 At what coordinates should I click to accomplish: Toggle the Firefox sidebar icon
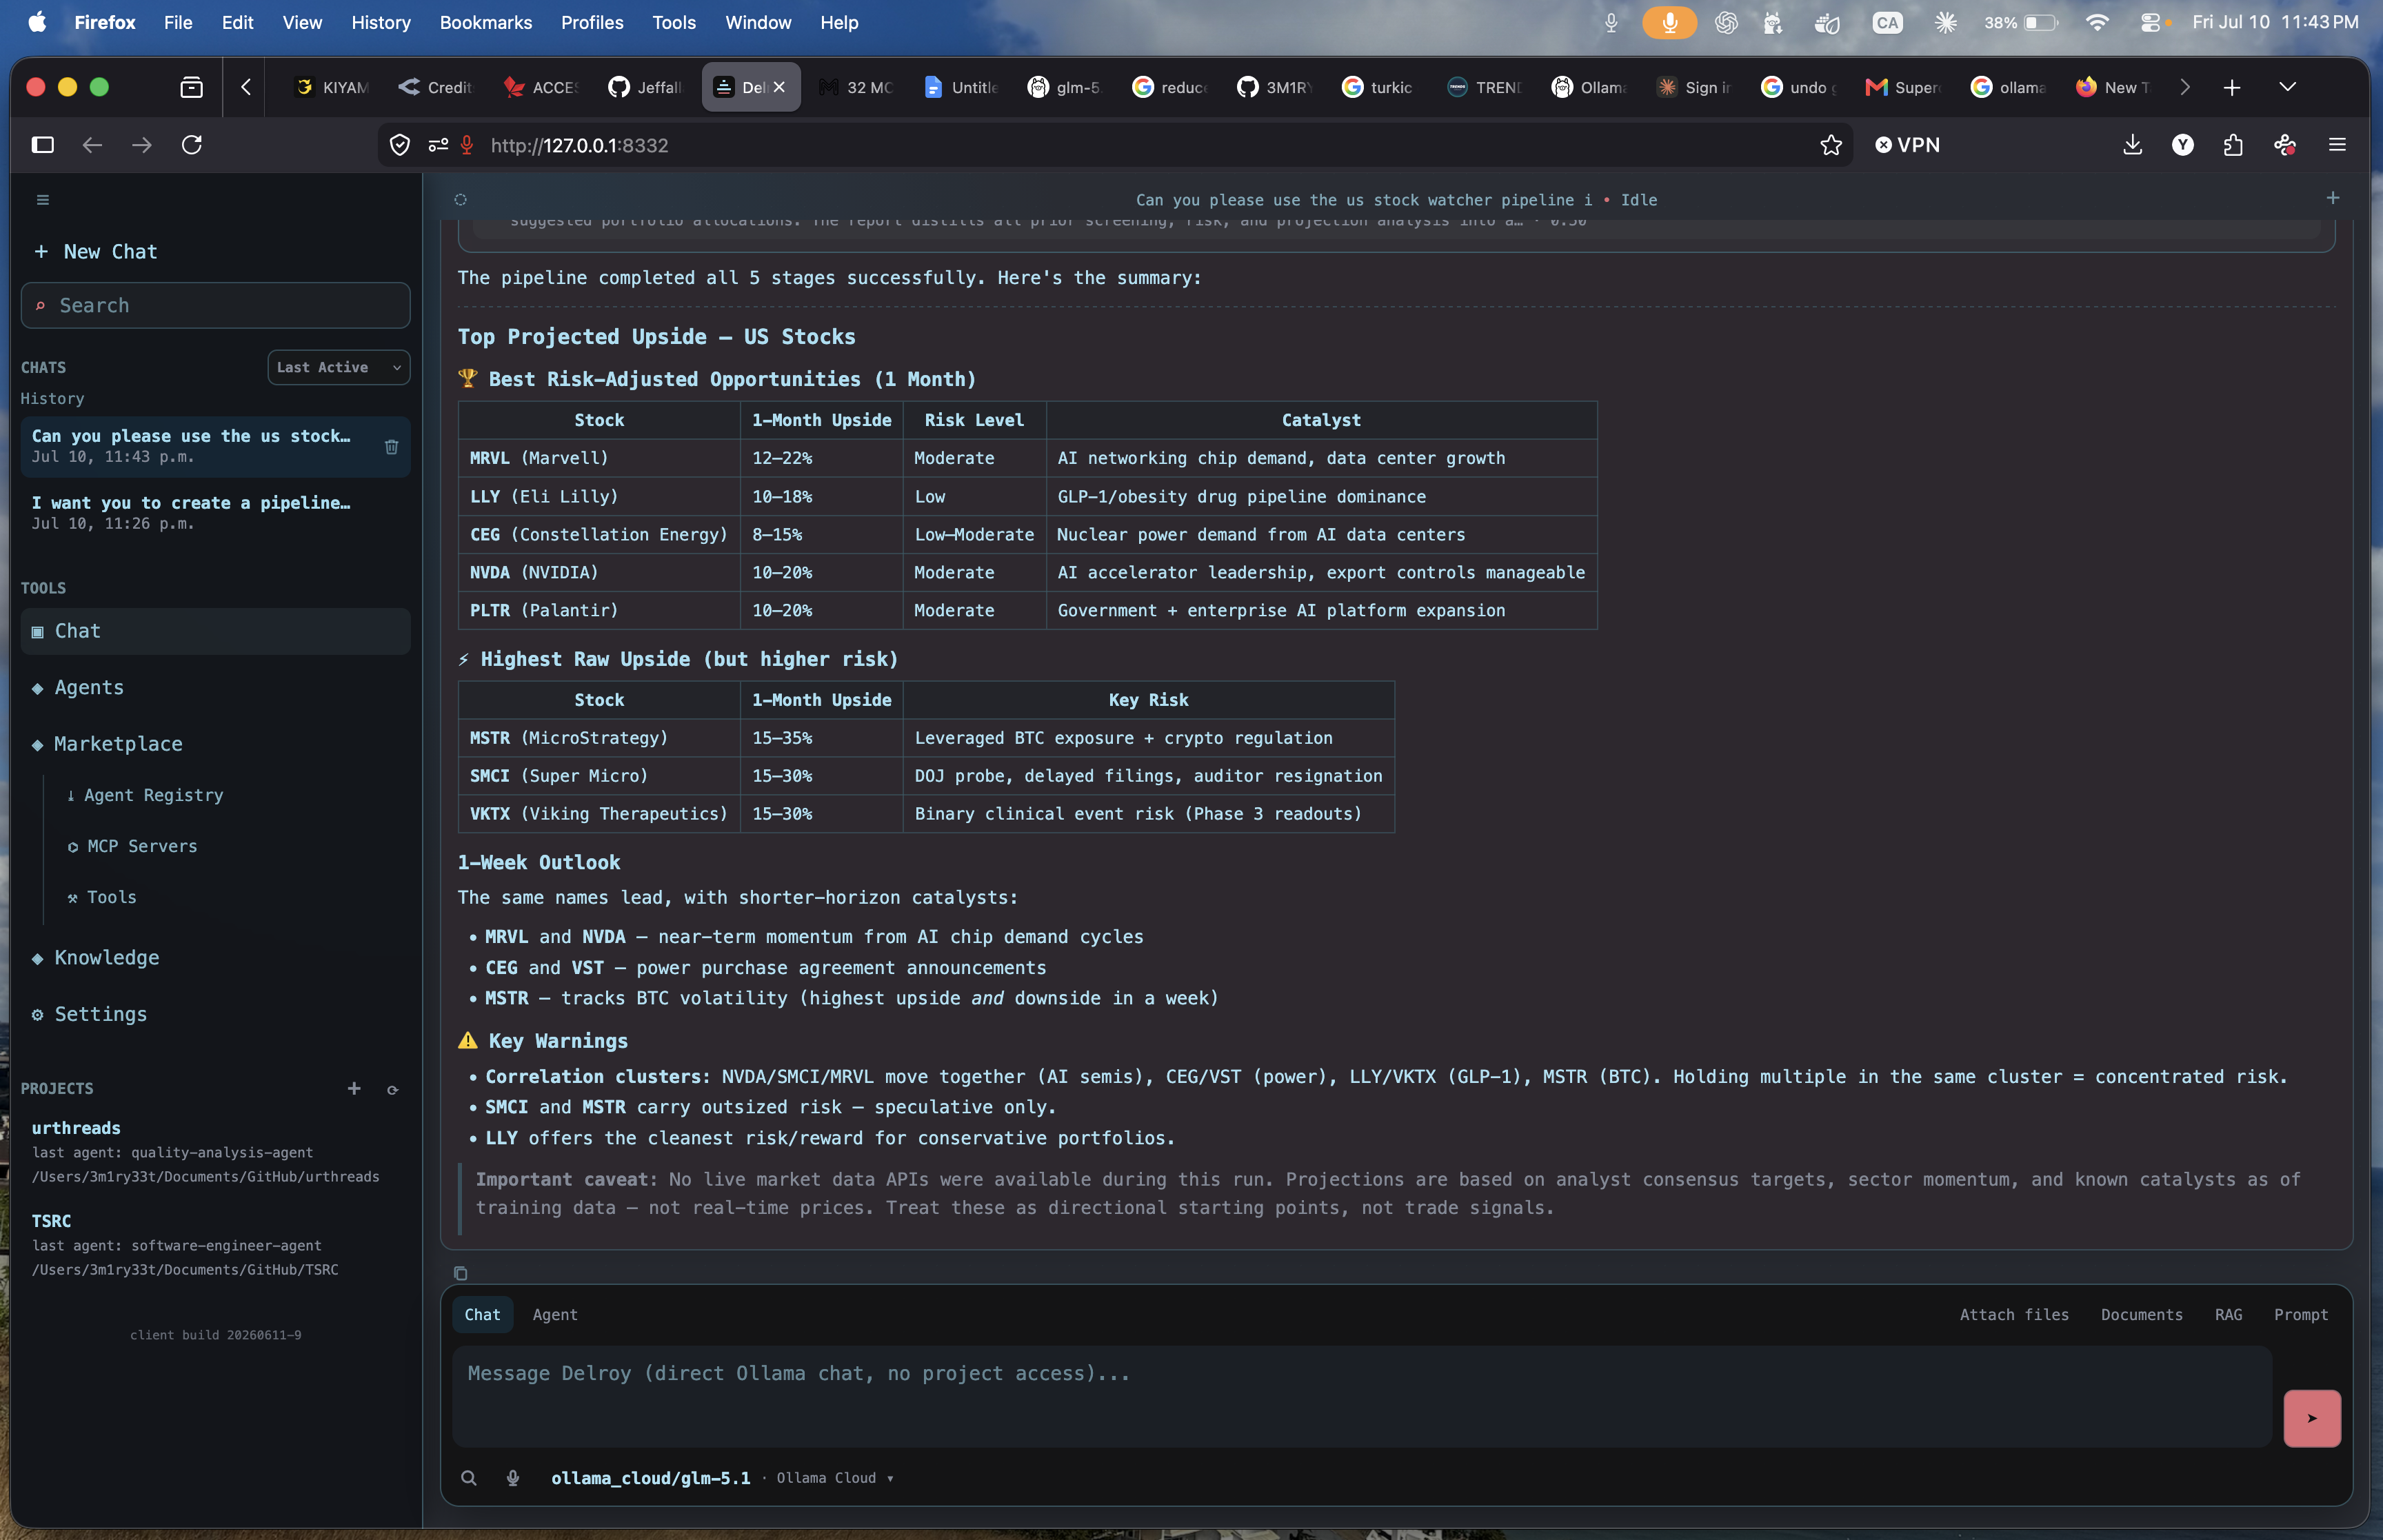(42, 145)
